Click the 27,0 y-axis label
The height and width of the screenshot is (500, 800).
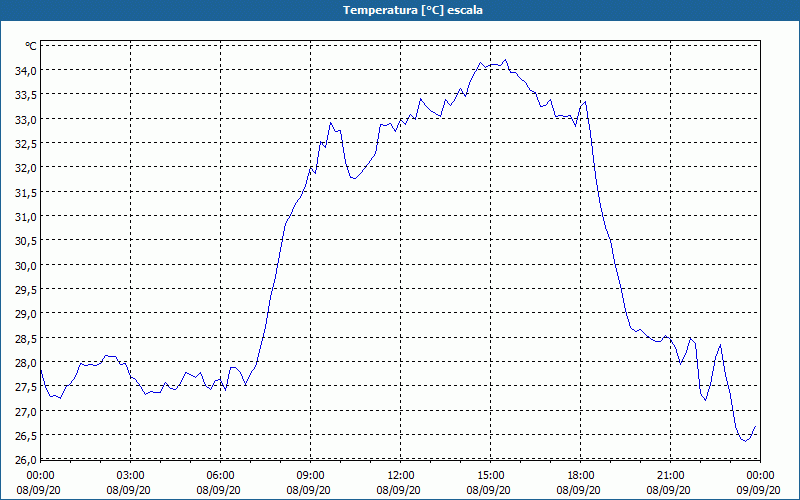coord(26,411)
